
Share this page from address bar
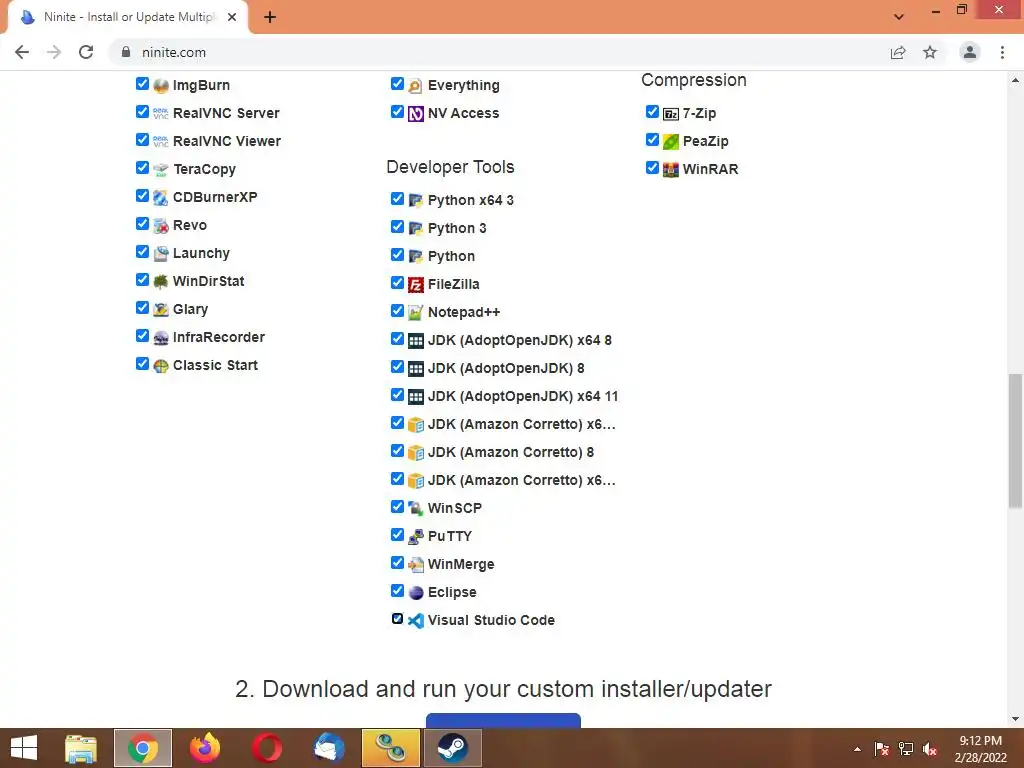898,52
